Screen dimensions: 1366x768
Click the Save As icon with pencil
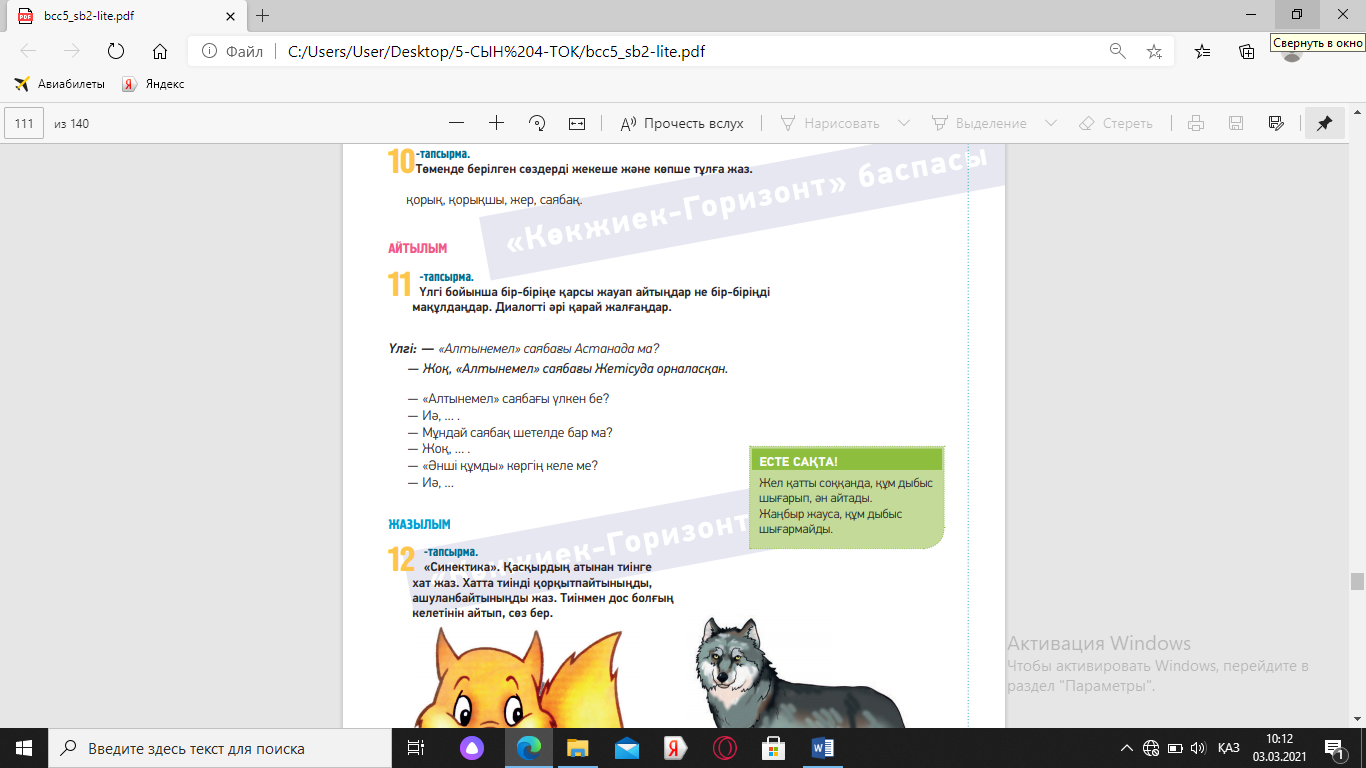[1275, 123]
